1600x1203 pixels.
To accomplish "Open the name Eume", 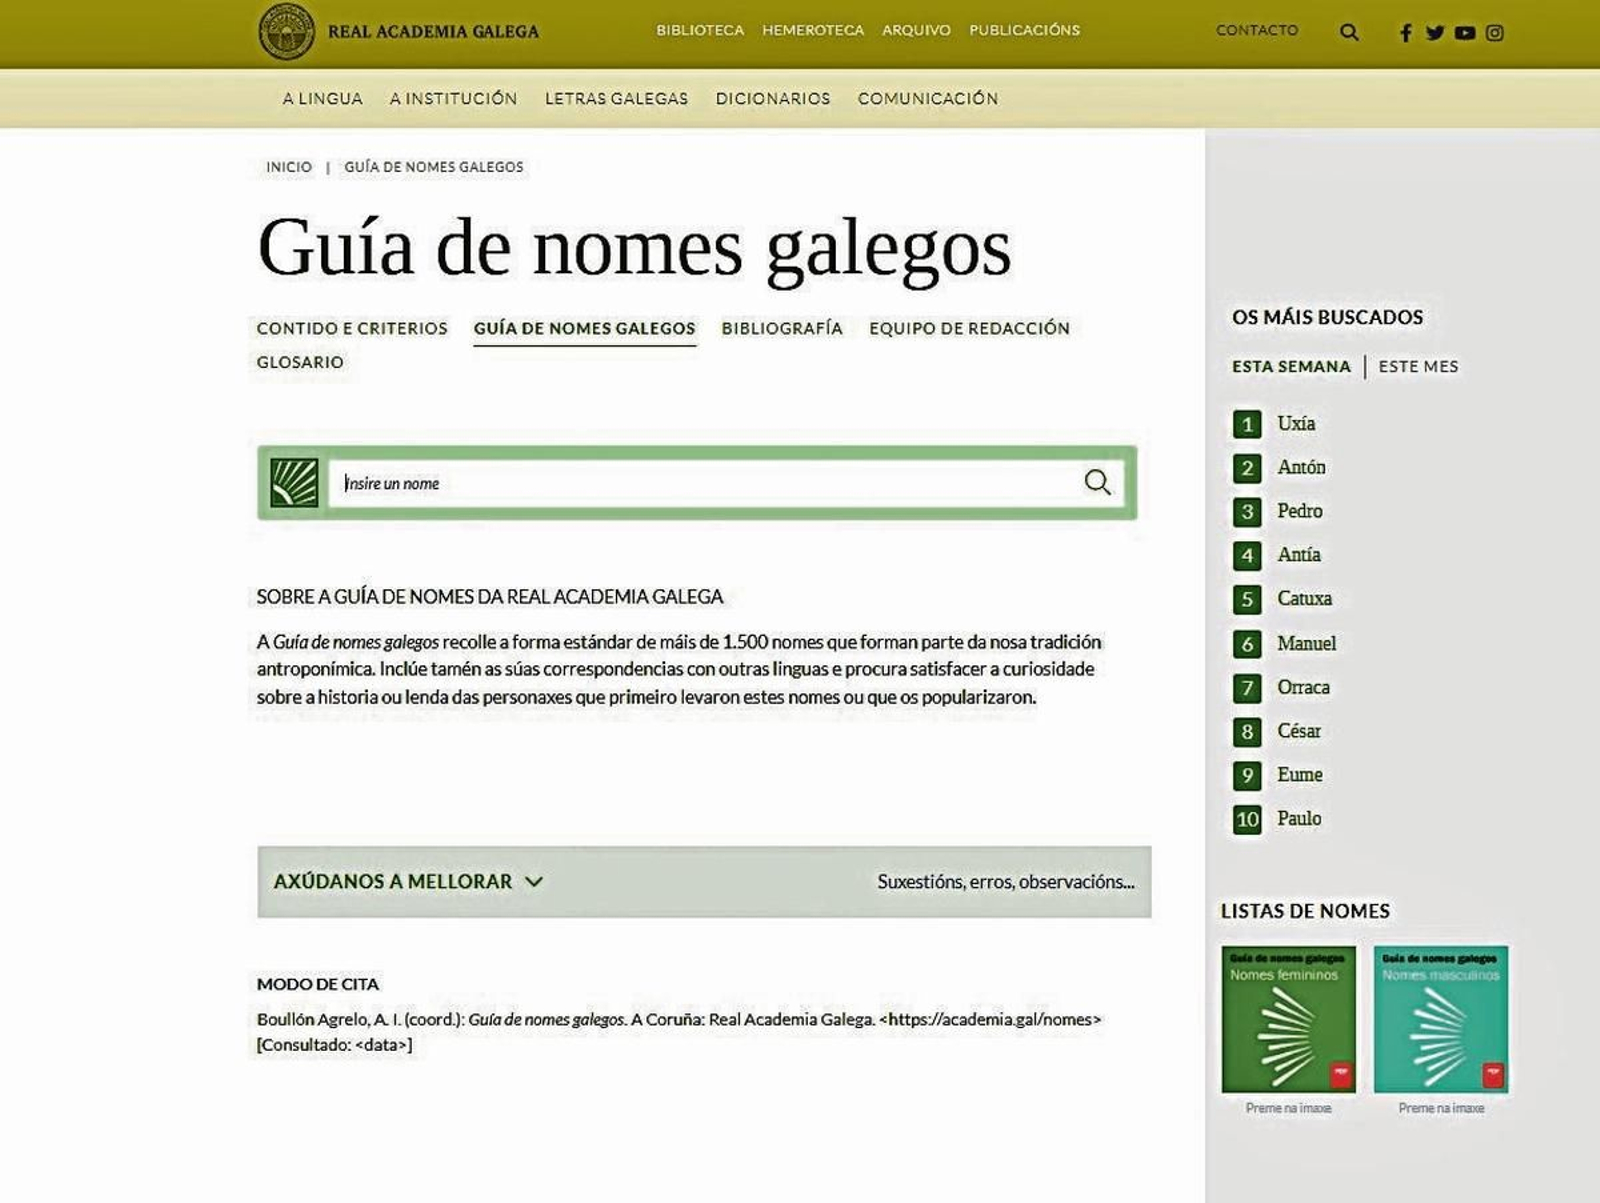I will click(x=1300, y=775).
